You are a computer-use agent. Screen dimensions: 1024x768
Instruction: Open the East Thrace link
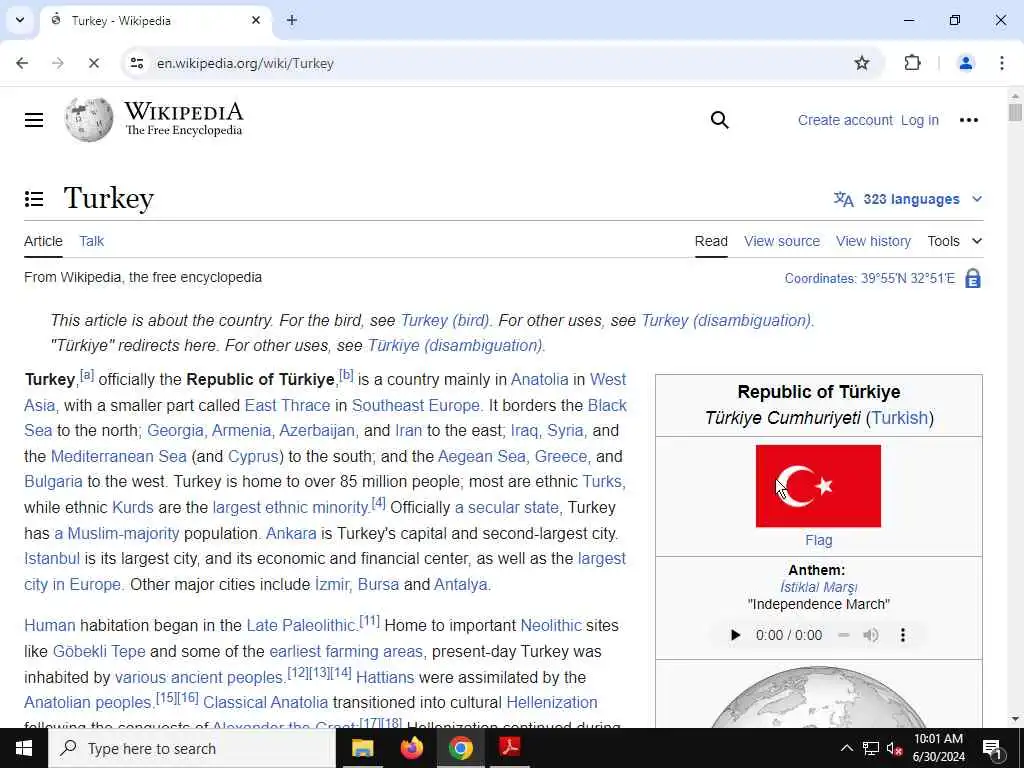point(287,406)
